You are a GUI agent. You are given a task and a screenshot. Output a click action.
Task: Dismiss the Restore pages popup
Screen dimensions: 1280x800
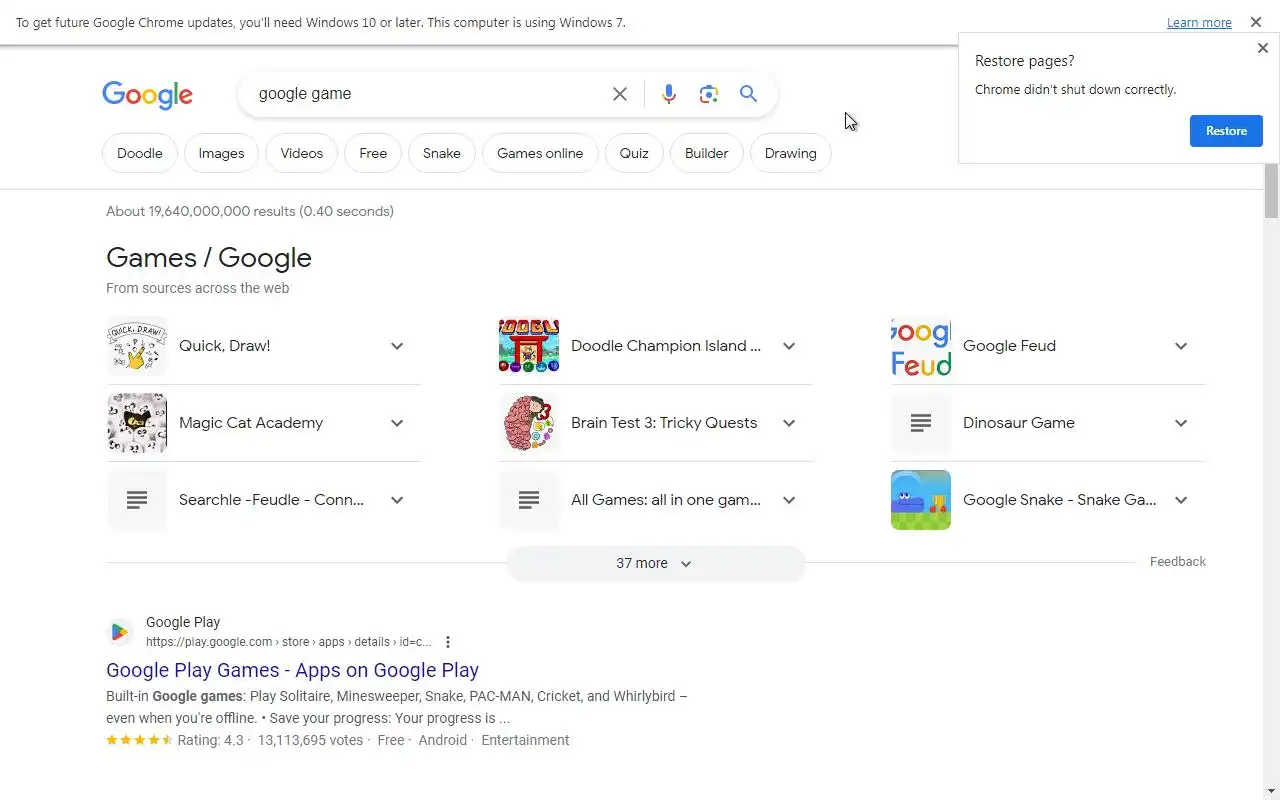1262,48
